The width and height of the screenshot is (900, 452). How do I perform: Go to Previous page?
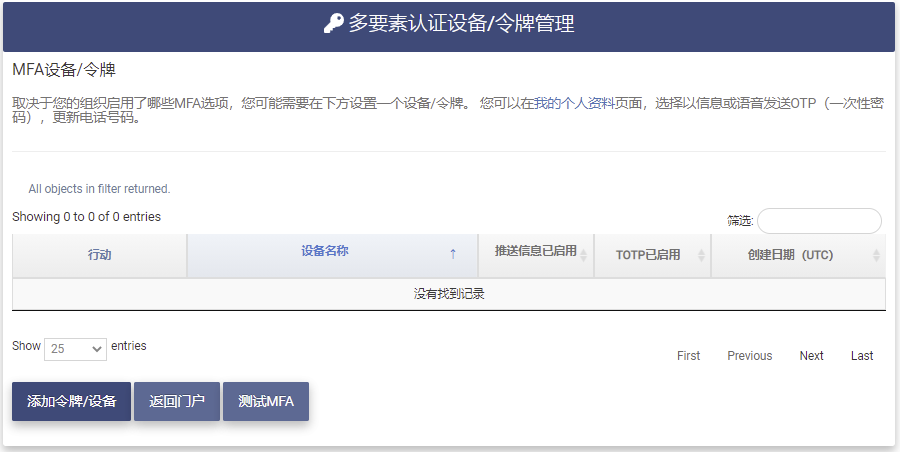click(x=750, y=356)
